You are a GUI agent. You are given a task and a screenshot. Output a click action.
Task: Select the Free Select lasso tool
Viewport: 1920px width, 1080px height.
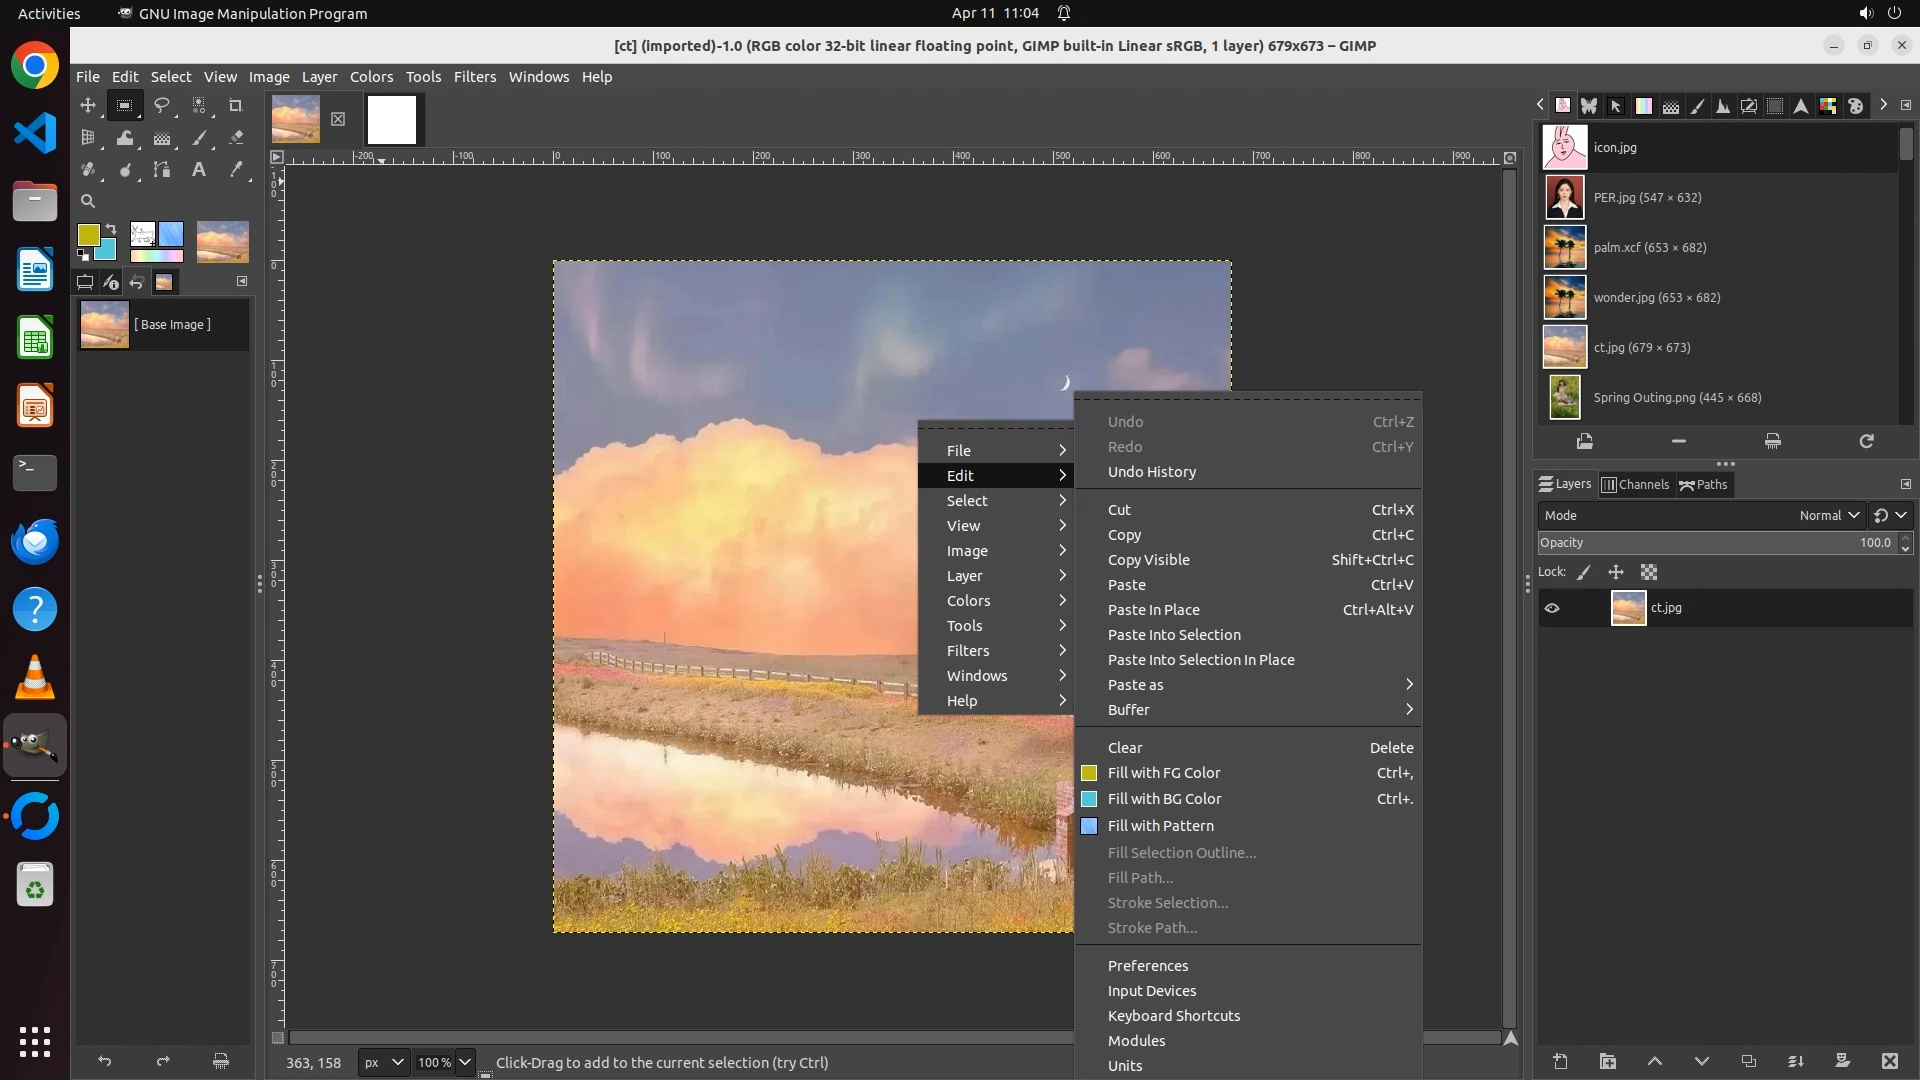(161, 105)
